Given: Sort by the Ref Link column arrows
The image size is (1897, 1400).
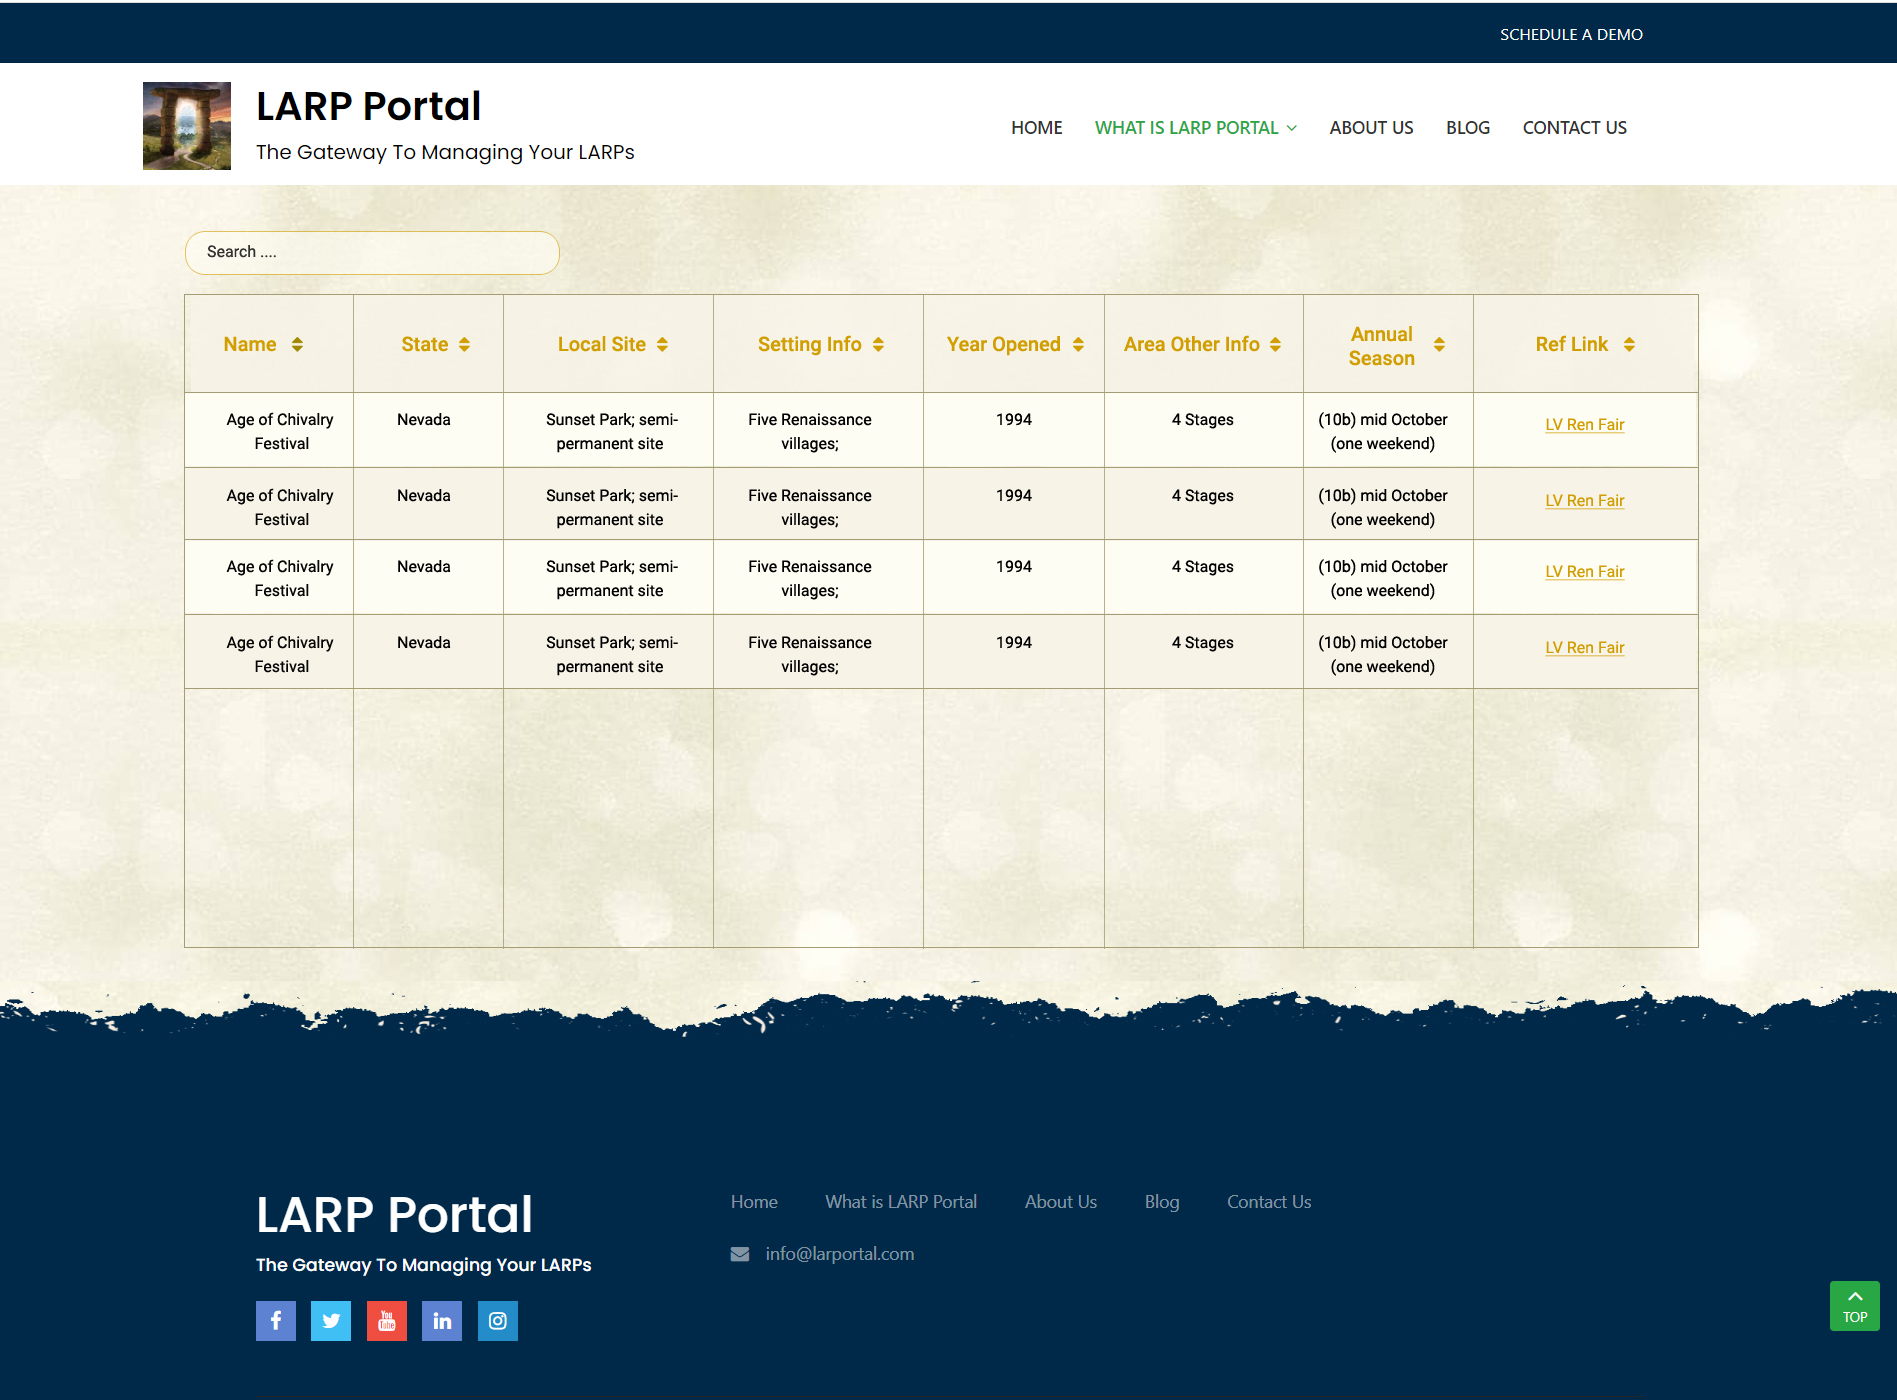Looking at the screenshot, I should tap(1629, 344).
